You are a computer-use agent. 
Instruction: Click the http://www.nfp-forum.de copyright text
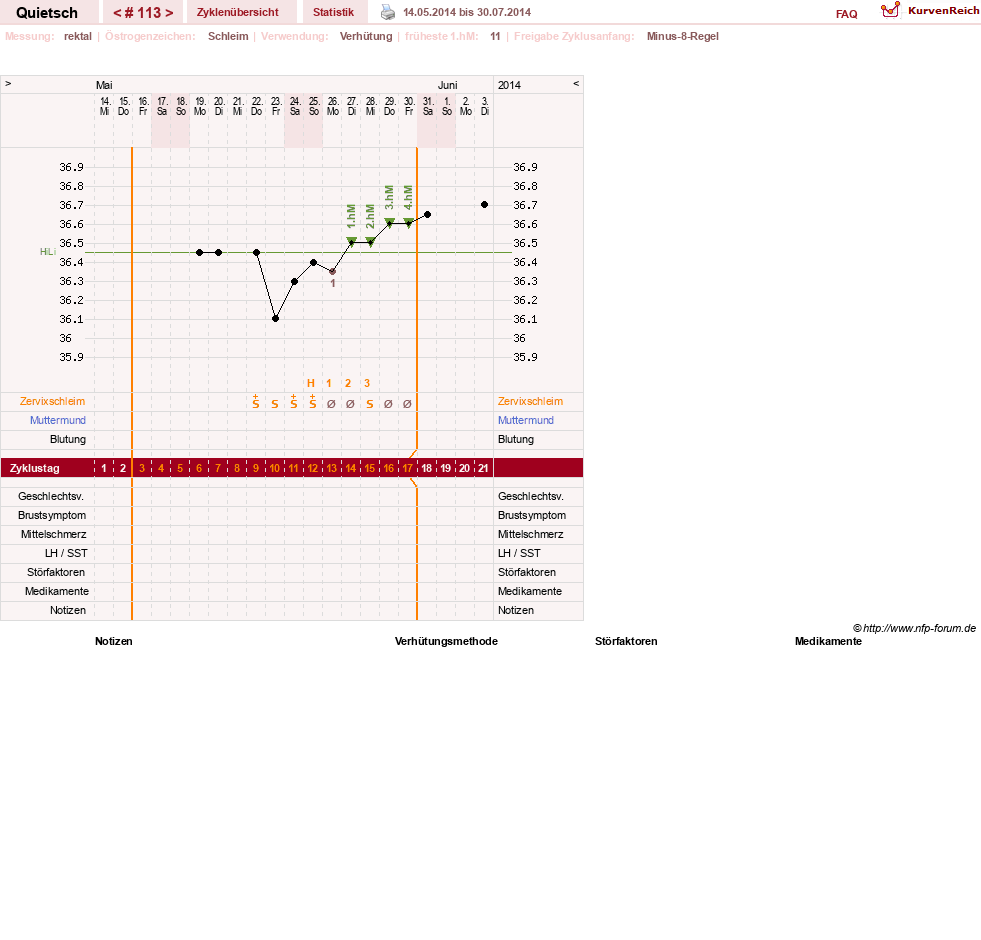[914, 628]
